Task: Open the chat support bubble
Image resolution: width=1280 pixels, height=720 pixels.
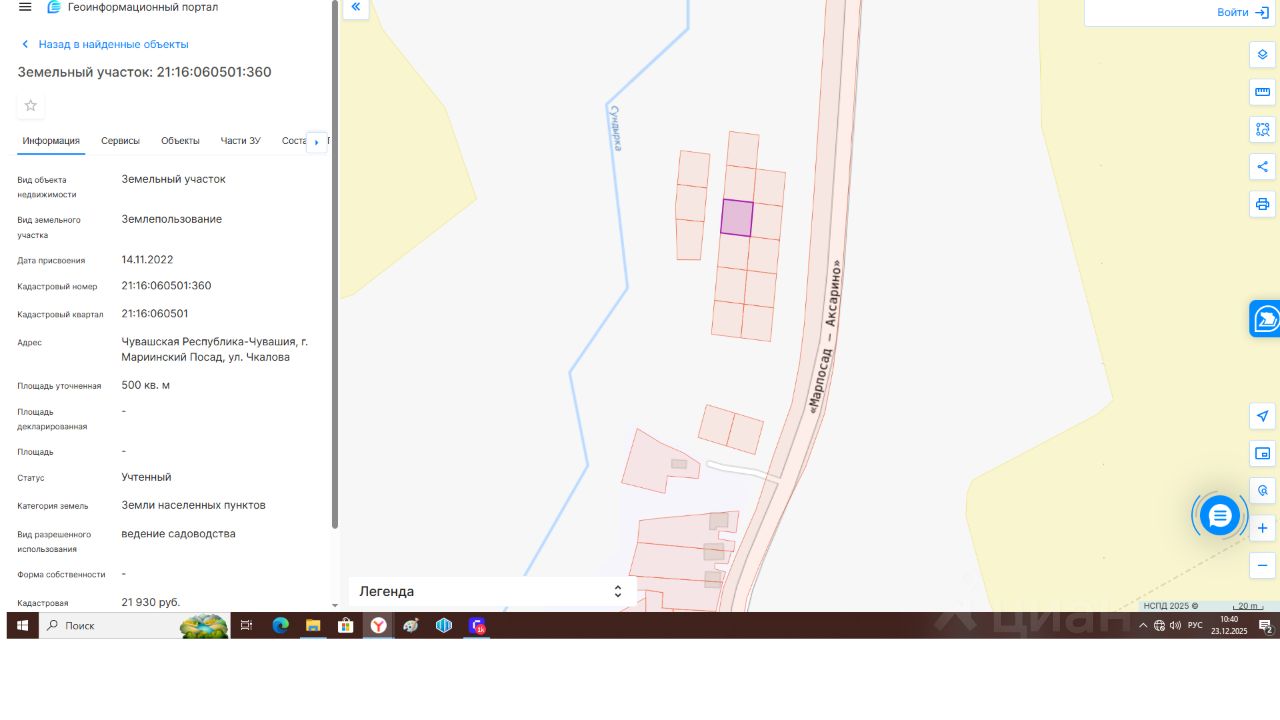Action: pos(1220,516)
